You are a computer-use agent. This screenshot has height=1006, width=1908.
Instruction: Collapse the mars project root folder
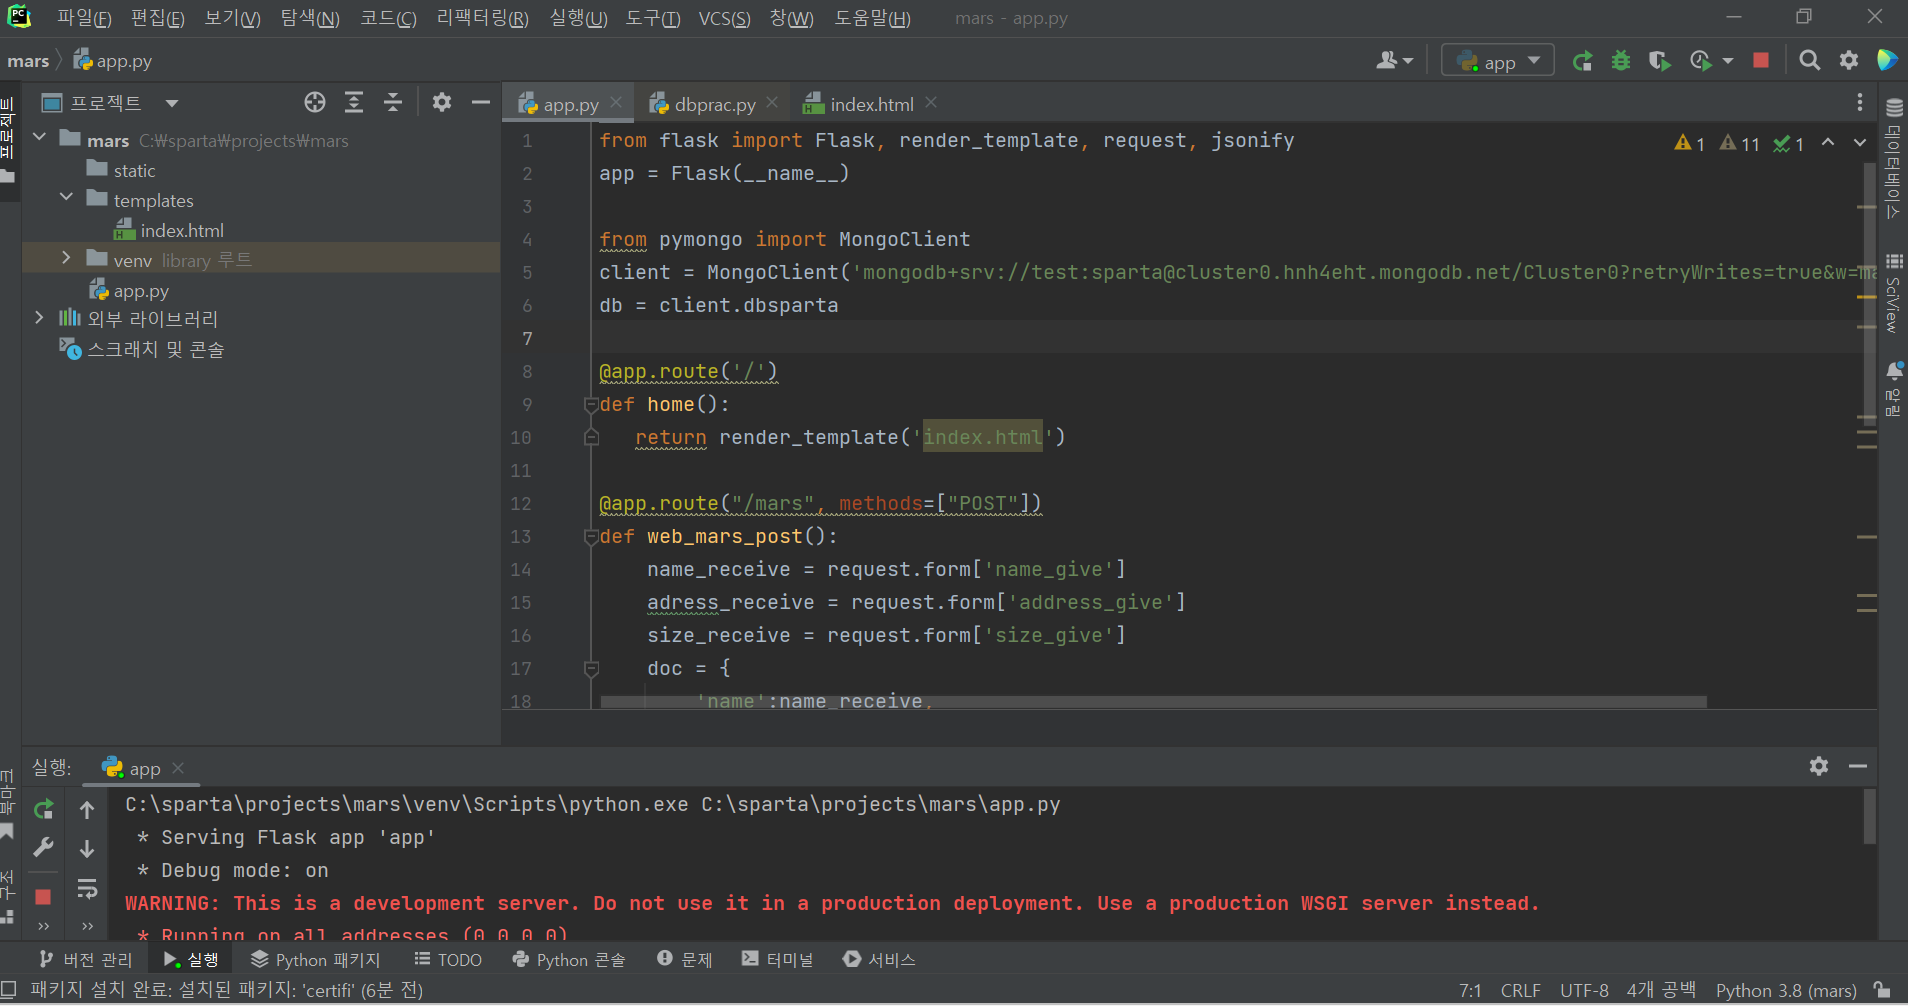(x=40, y=138)
